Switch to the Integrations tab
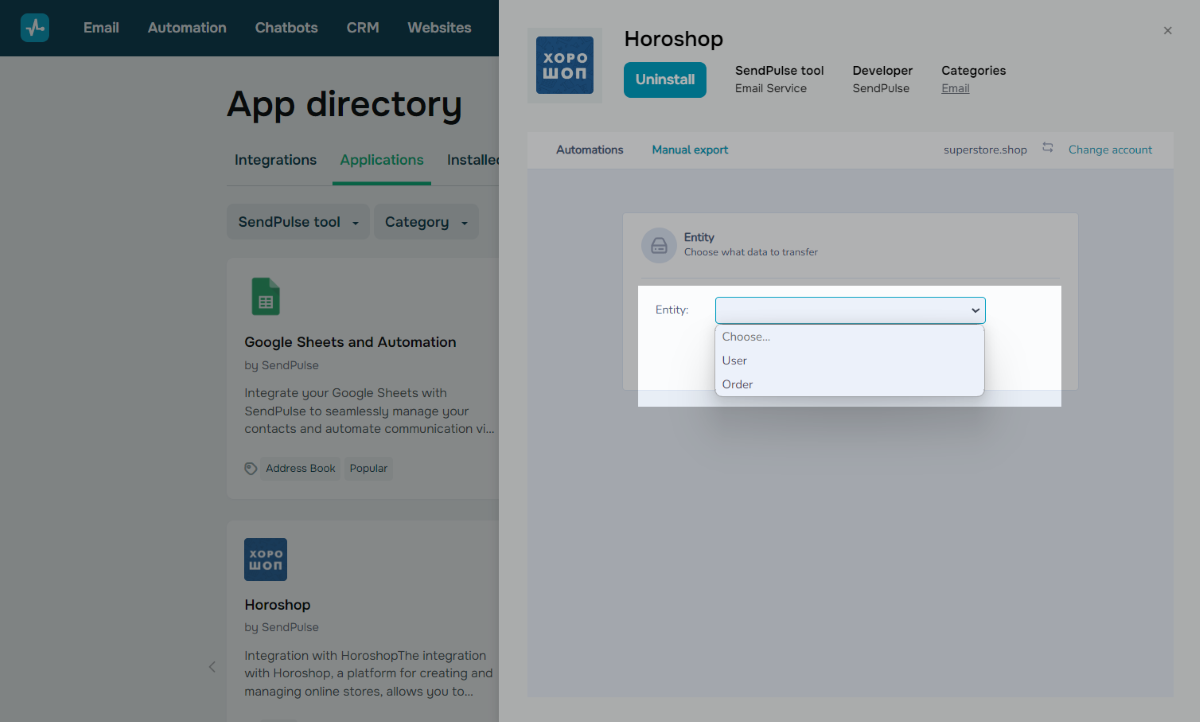The image size is (1200, 722). [x=275, y=160]
